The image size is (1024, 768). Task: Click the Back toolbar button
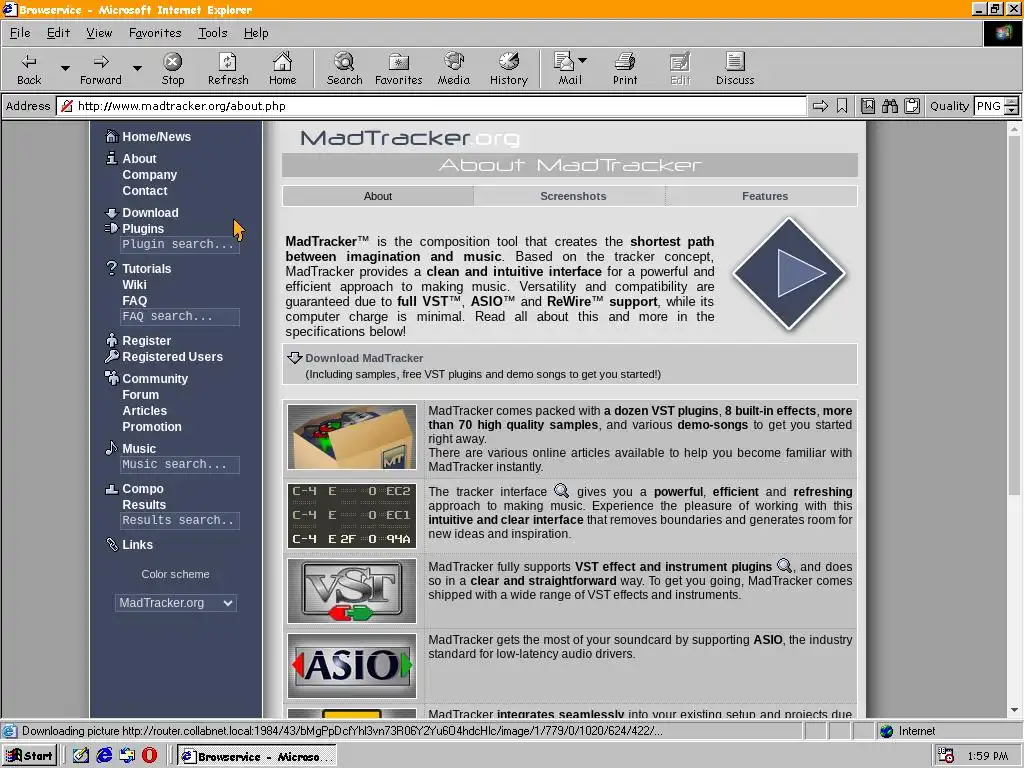pyautogui.click(x=29, y=69)
